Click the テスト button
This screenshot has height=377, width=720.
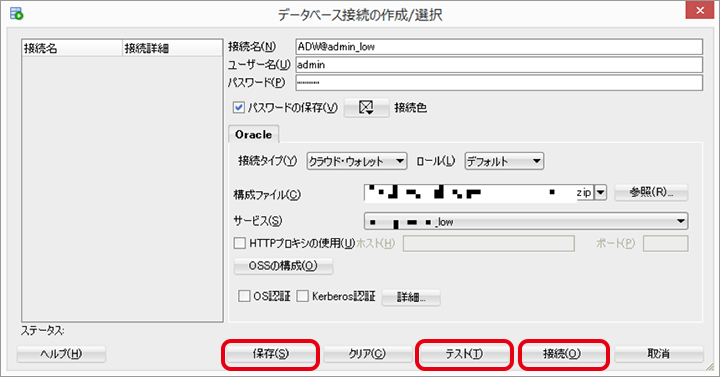click(464, 354)
